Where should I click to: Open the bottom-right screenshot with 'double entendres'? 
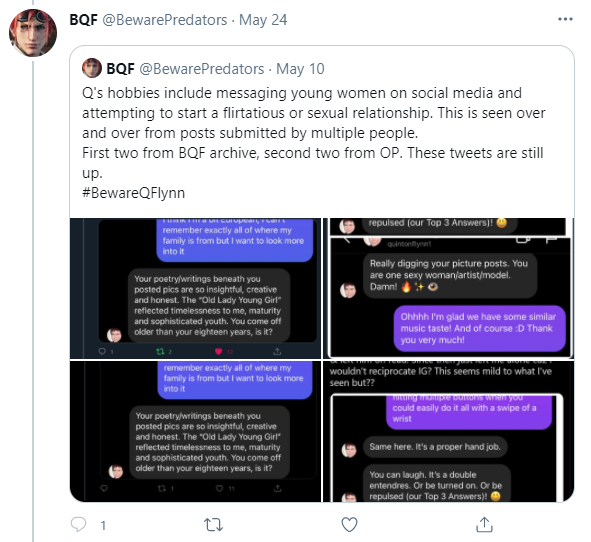(x=449, y=431)
